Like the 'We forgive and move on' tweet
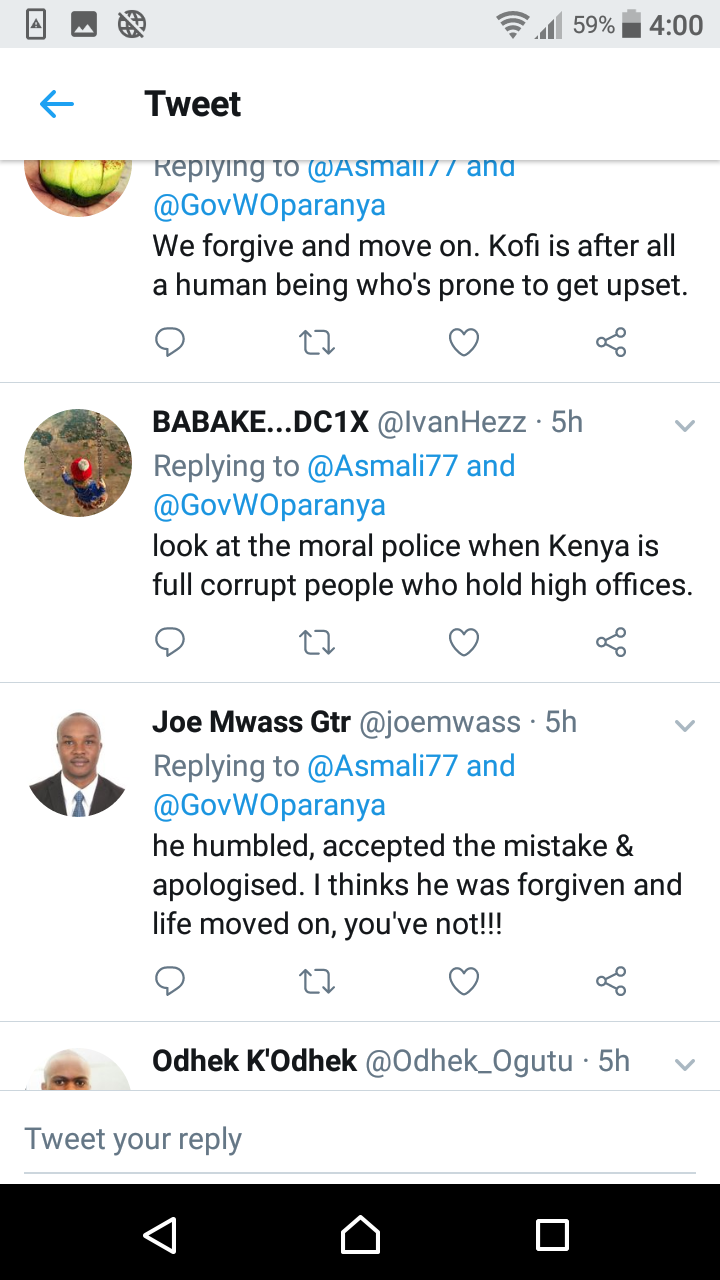The width and height of the screenshot is (720, 1280). coord(464,343)
